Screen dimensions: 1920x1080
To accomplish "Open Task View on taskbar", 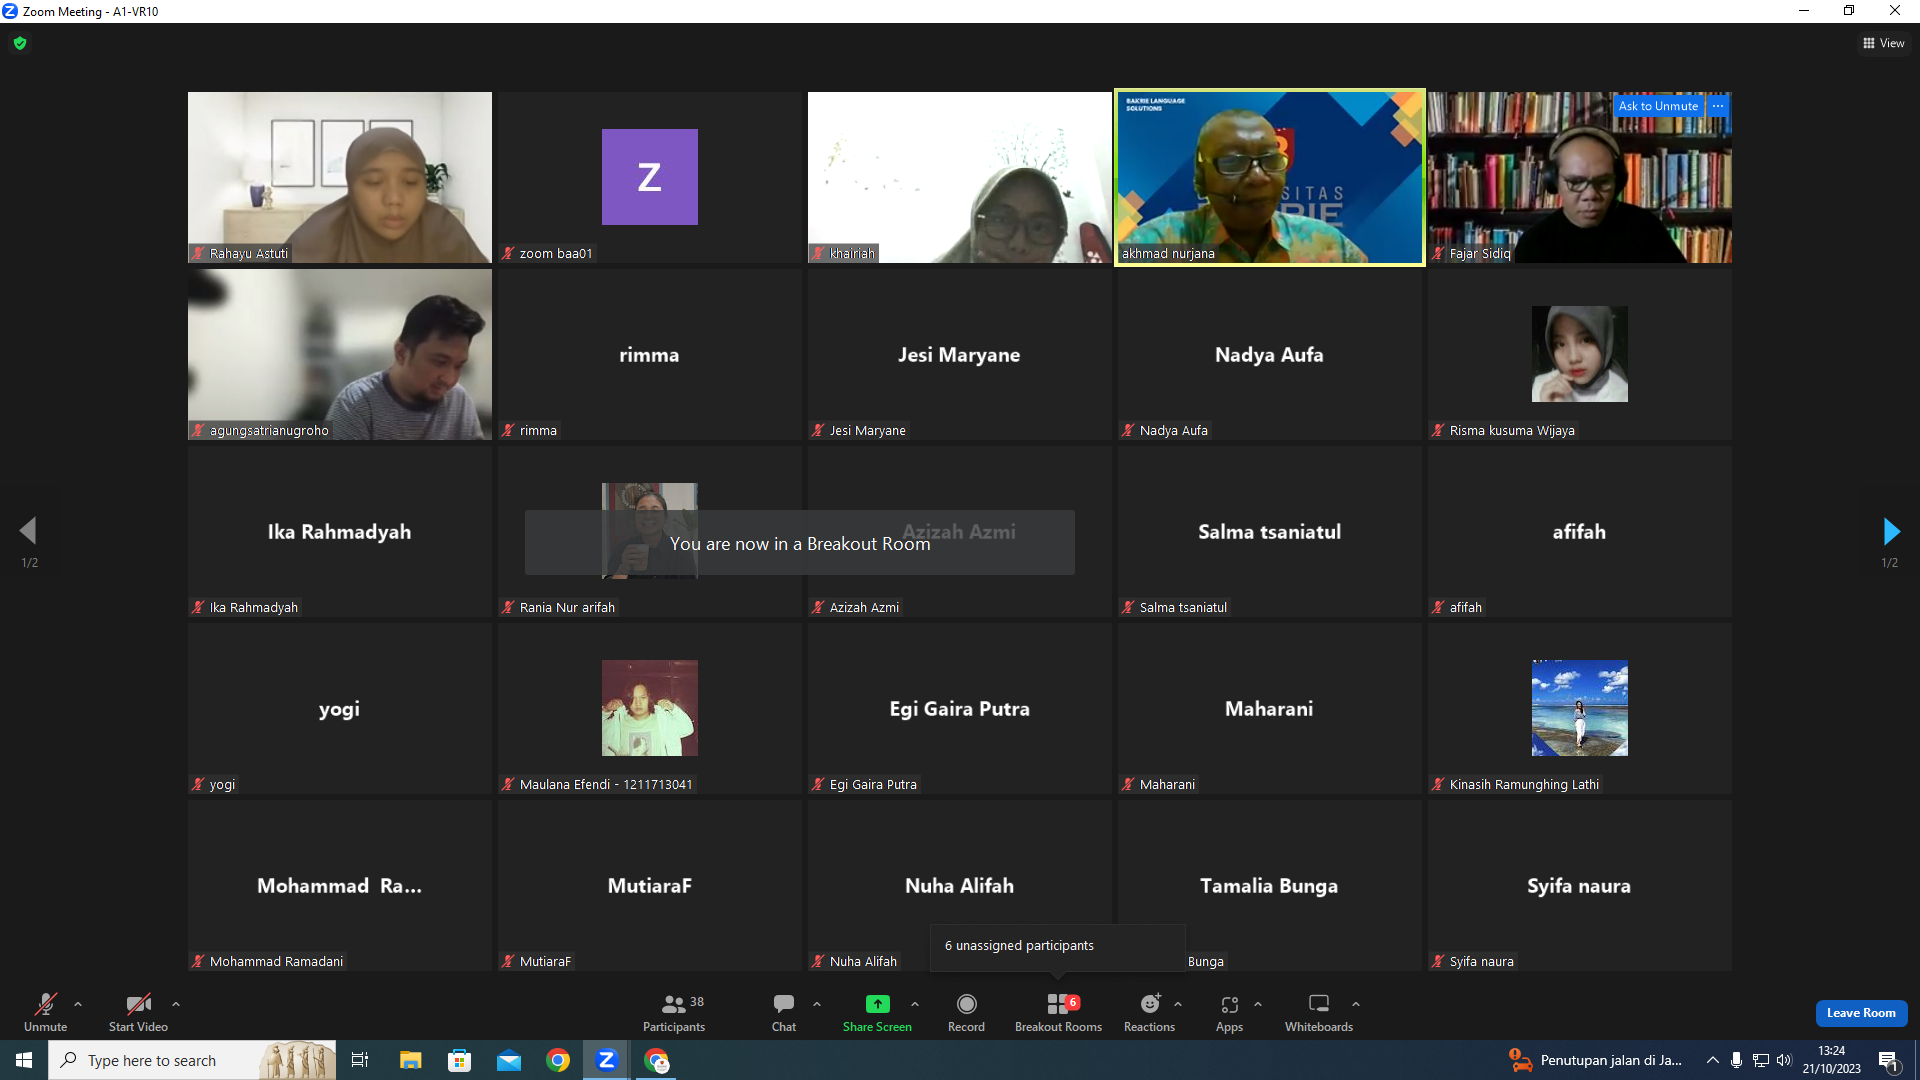I will click(360, 1060).
